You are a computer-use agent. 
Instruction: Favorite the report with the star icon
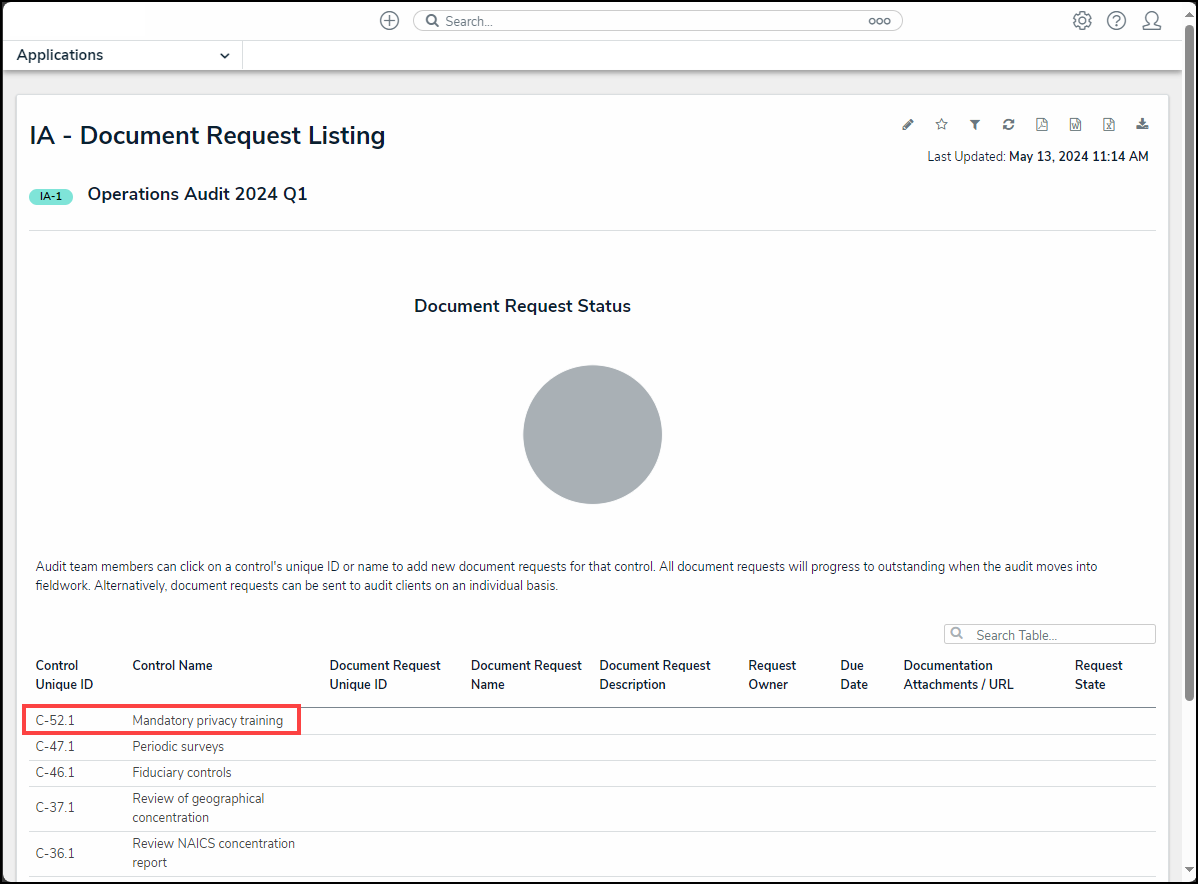click(941, 125)
